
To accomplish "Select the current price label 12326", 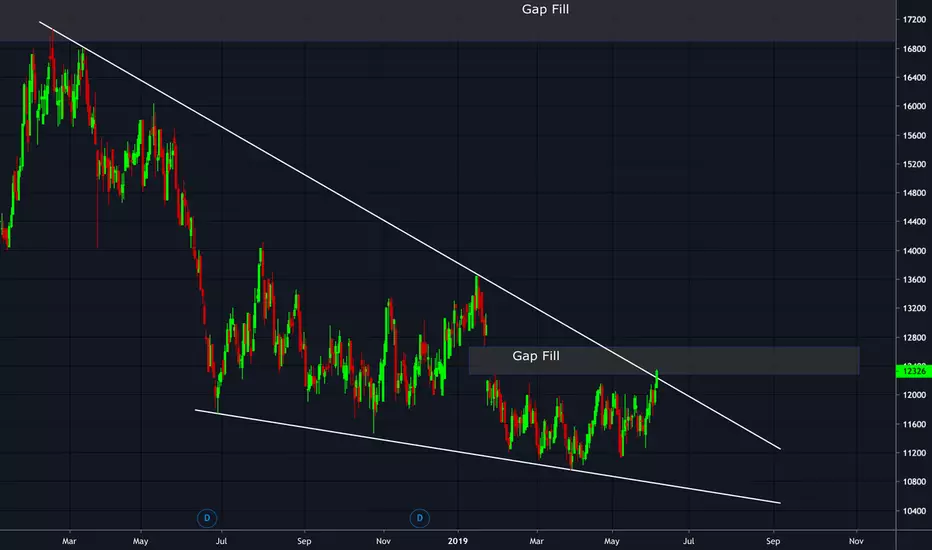I will click(x=914, y=371).
